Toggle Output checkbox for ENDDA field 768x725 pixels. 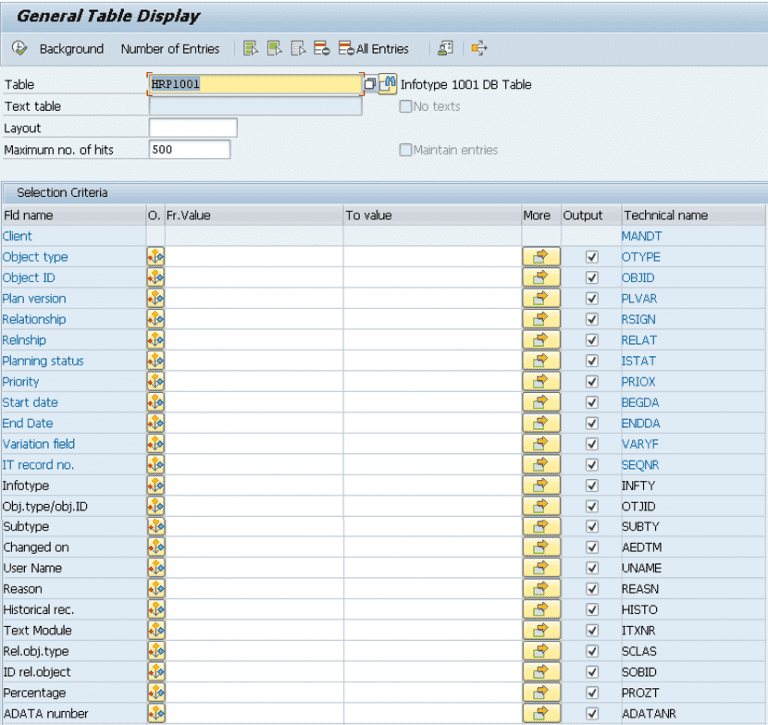(x=591, y=423)
